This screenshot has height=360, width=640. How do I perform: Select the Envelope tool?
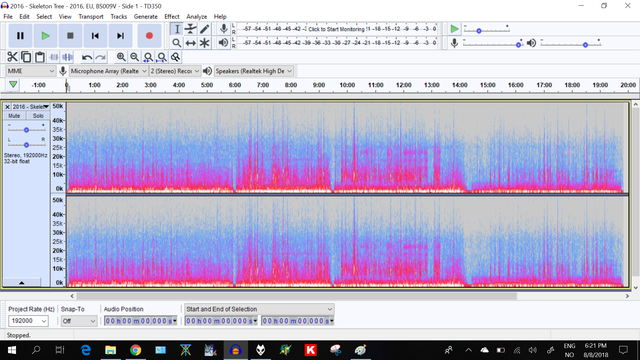[191, 29]
